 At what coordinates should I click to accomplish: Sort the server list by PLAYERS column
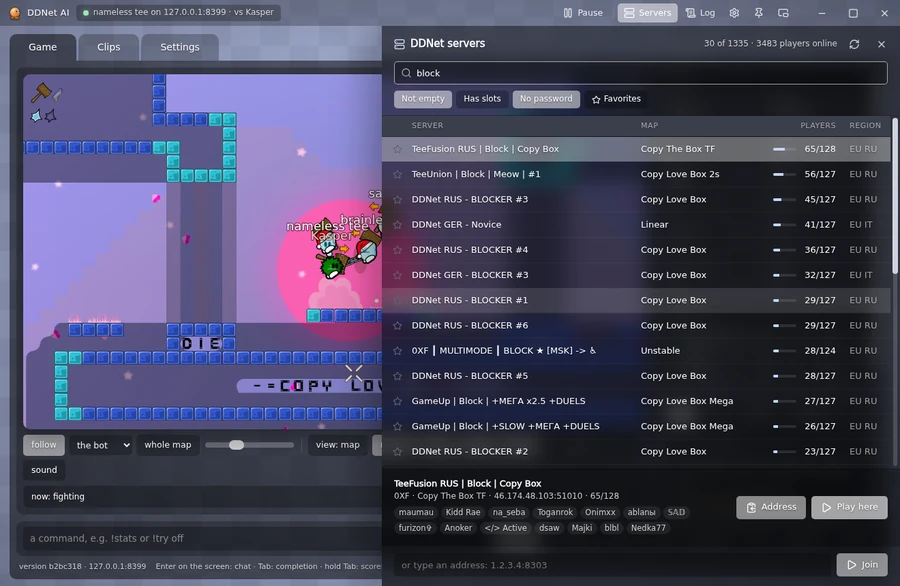818,125
